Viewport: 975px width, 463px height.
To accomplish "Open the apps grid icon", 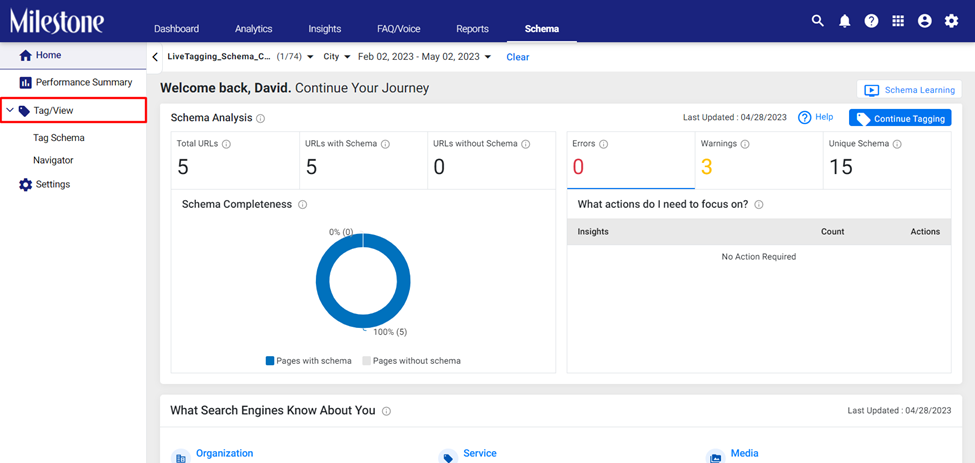I will point(898,21).
